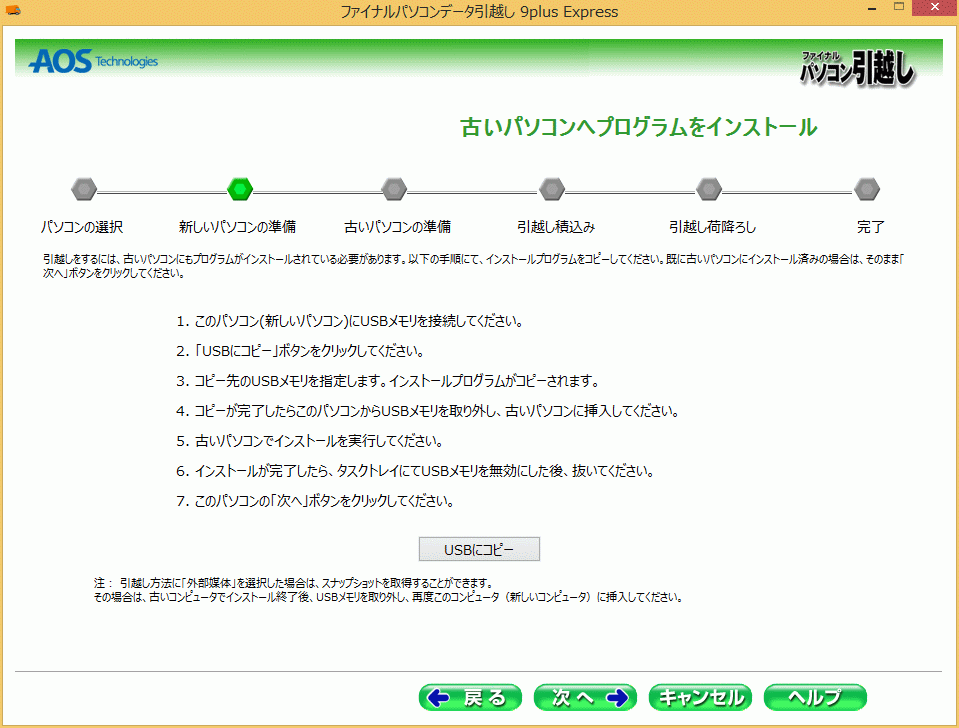The height and width of the screenshot is (728, 959).
Task: Select the パソコンの選択 step label
Action: click(x=82, y=227)
